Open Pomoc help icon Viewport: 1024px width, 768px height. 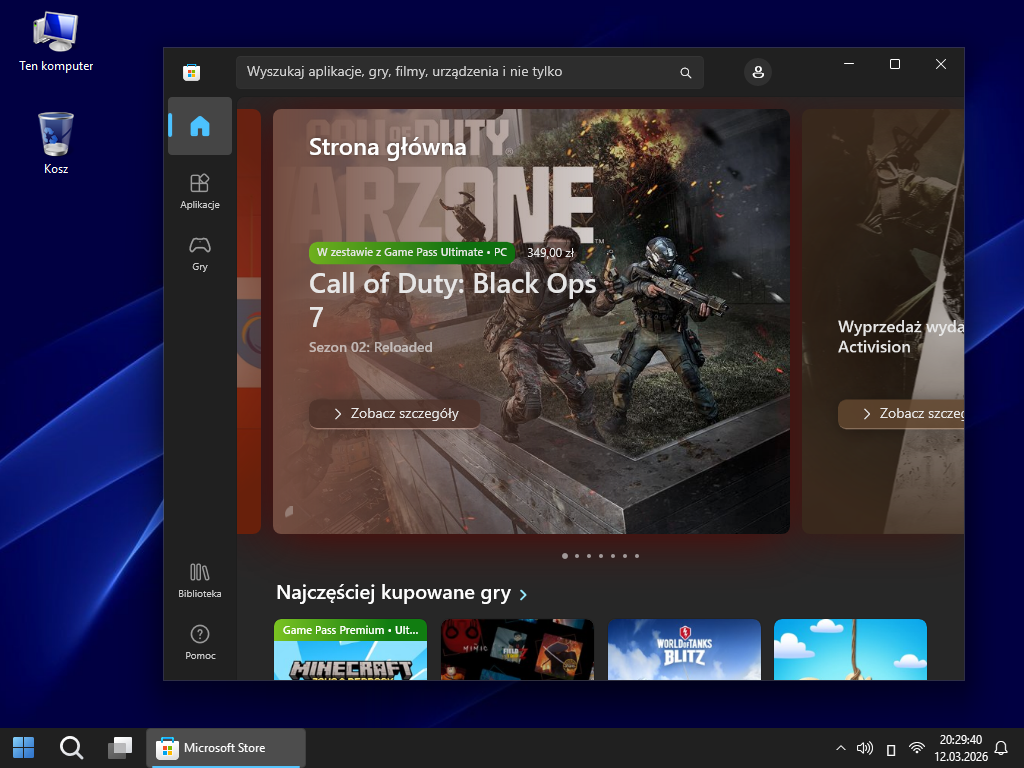(200, 642)
